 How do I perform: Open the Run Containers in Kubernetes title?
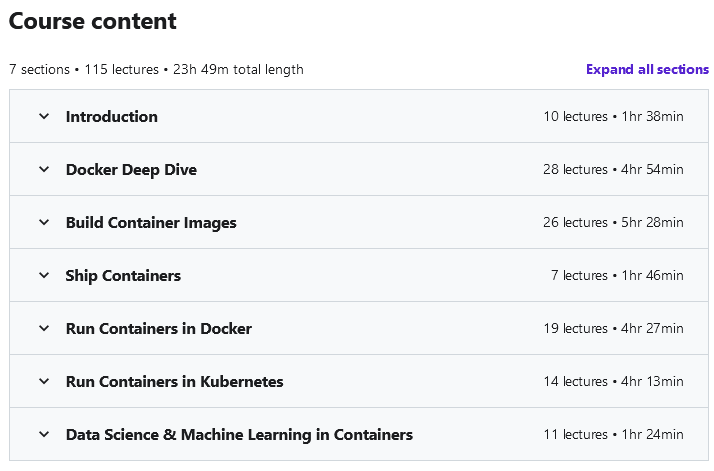tap(175, 381)
